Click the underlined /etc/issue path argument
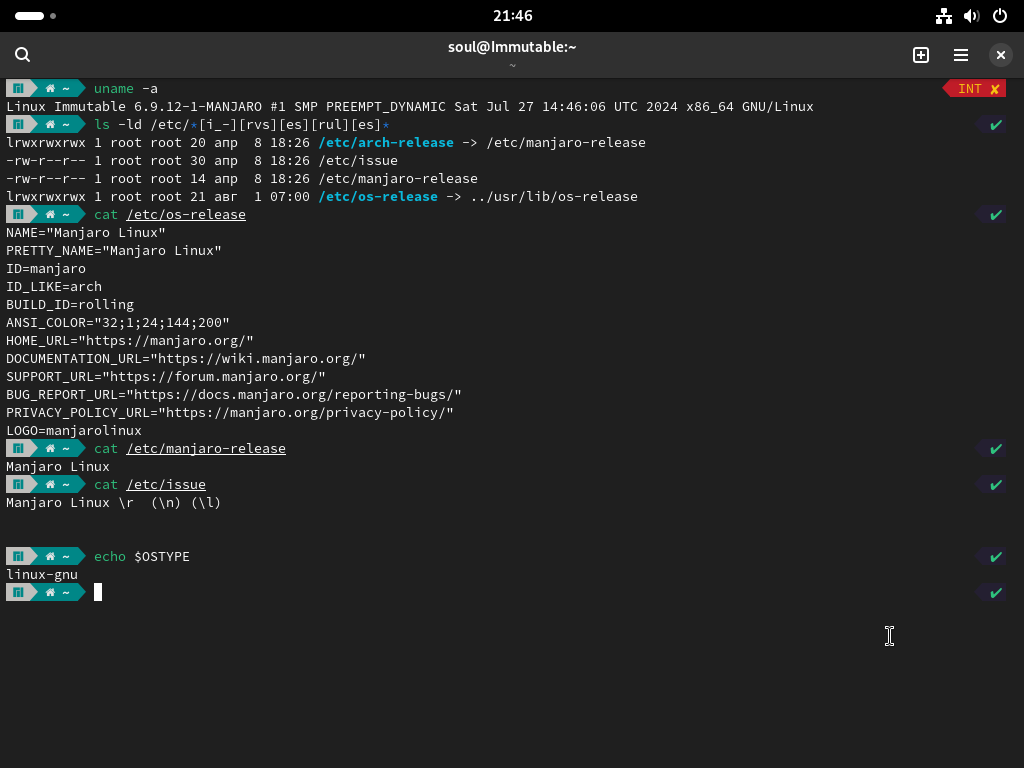Screen dimensions: 1024x768 [x=166, y=484]
